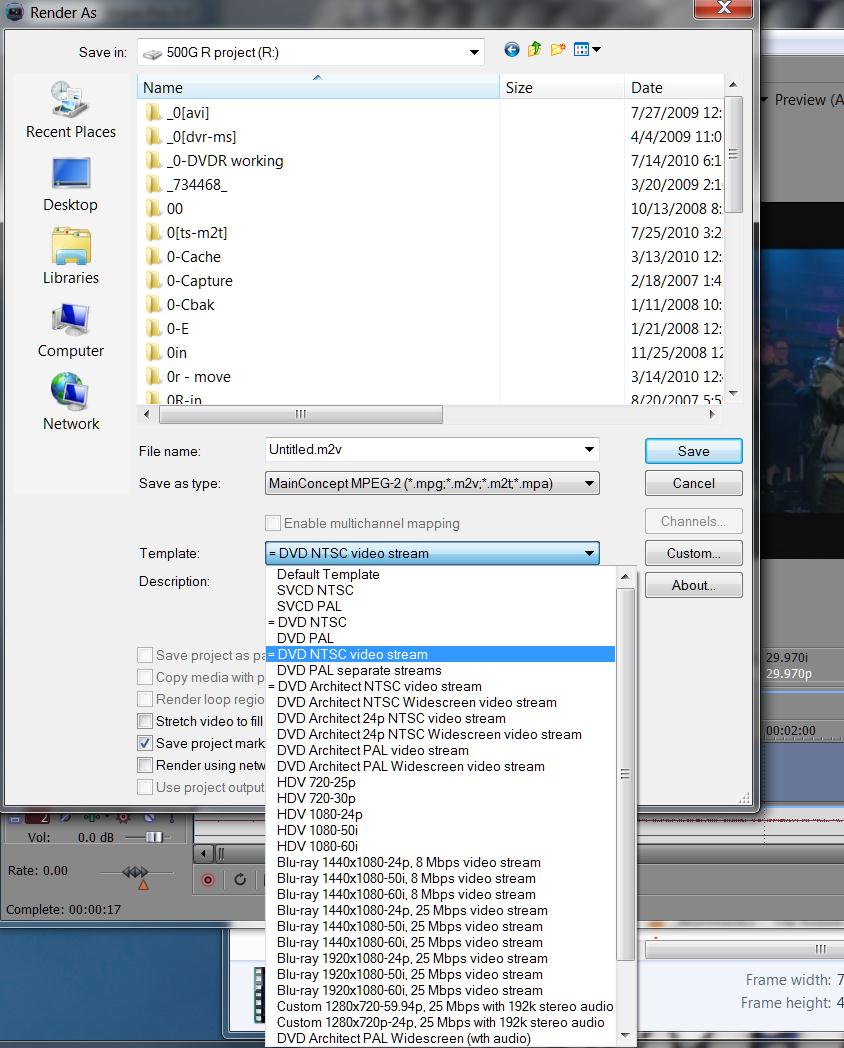Viewport: 844px width, 1048px height.
Task: Click the record button in the Vegas transport bar
Action: pyautogui.click(x=208, y=880)
